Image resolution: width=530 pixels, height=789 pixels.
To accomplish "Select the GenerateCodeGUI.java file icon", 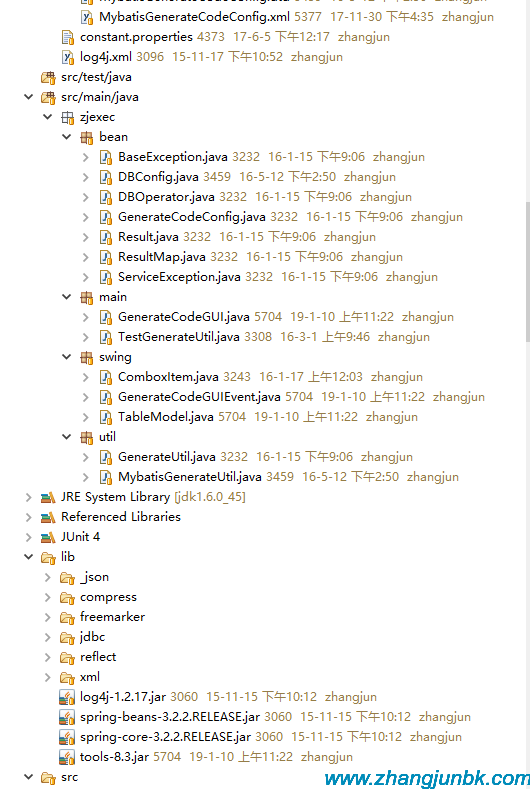I will pos(106,317).
